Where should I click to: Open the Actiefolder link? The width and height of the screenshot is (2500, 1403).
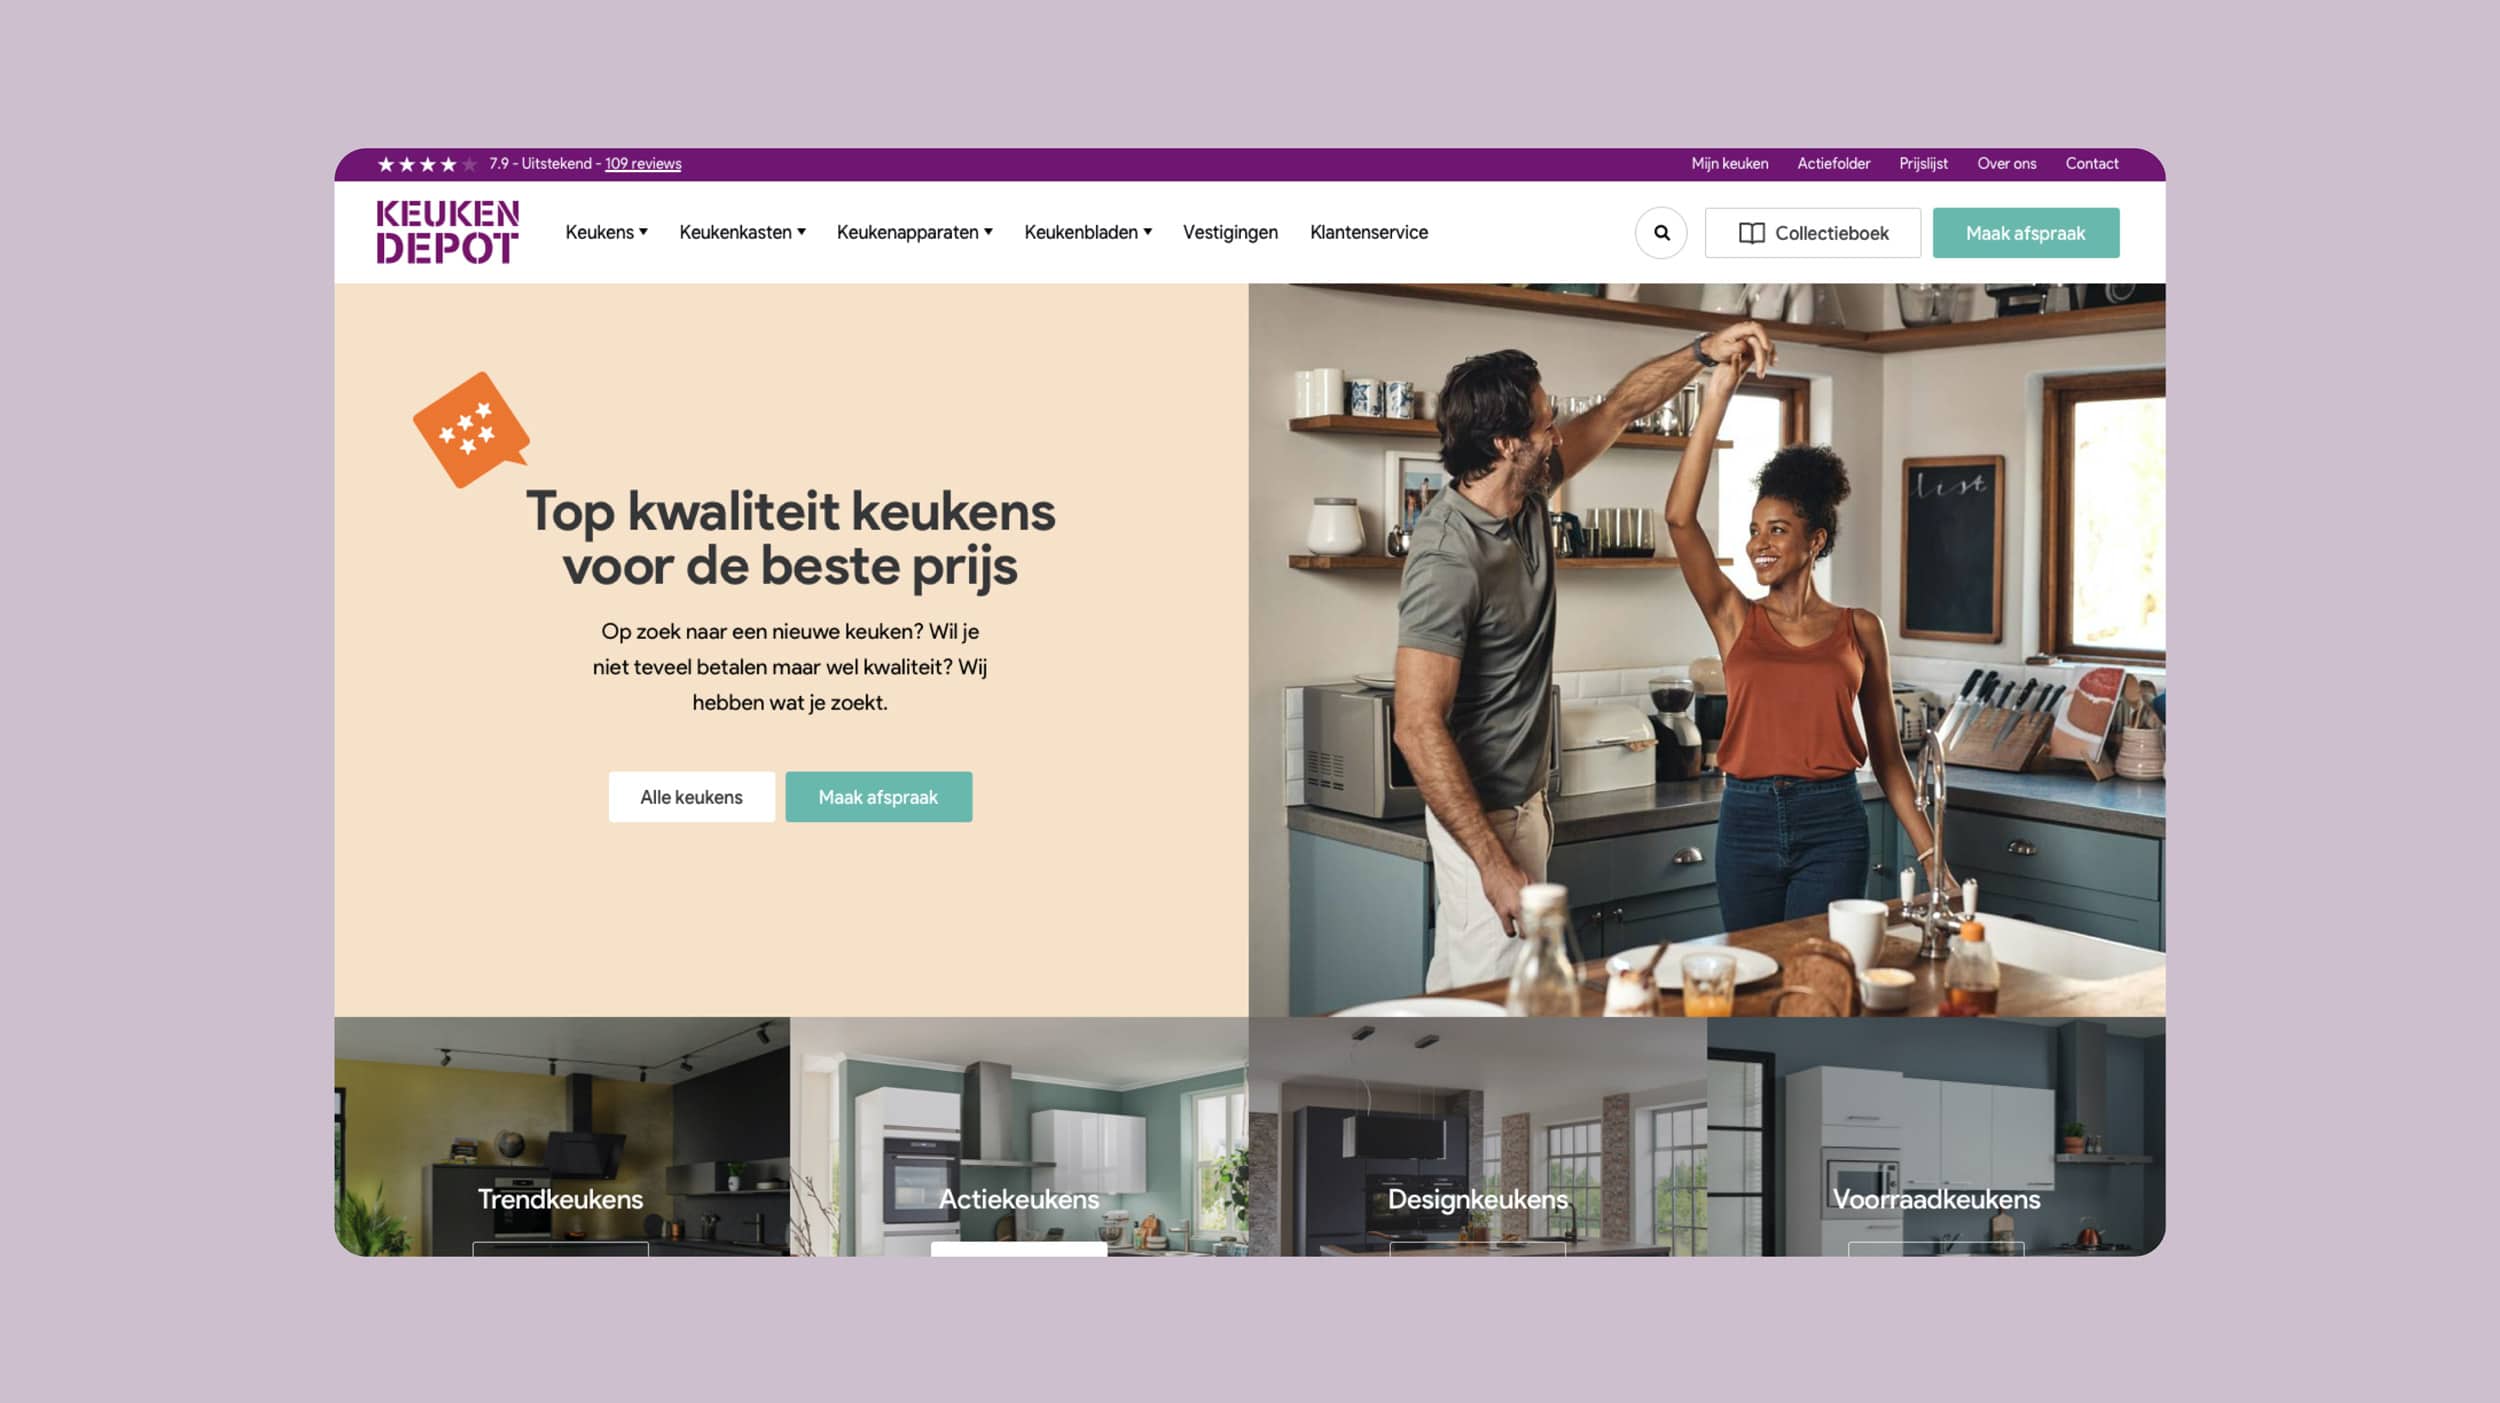pos(1833,164)
